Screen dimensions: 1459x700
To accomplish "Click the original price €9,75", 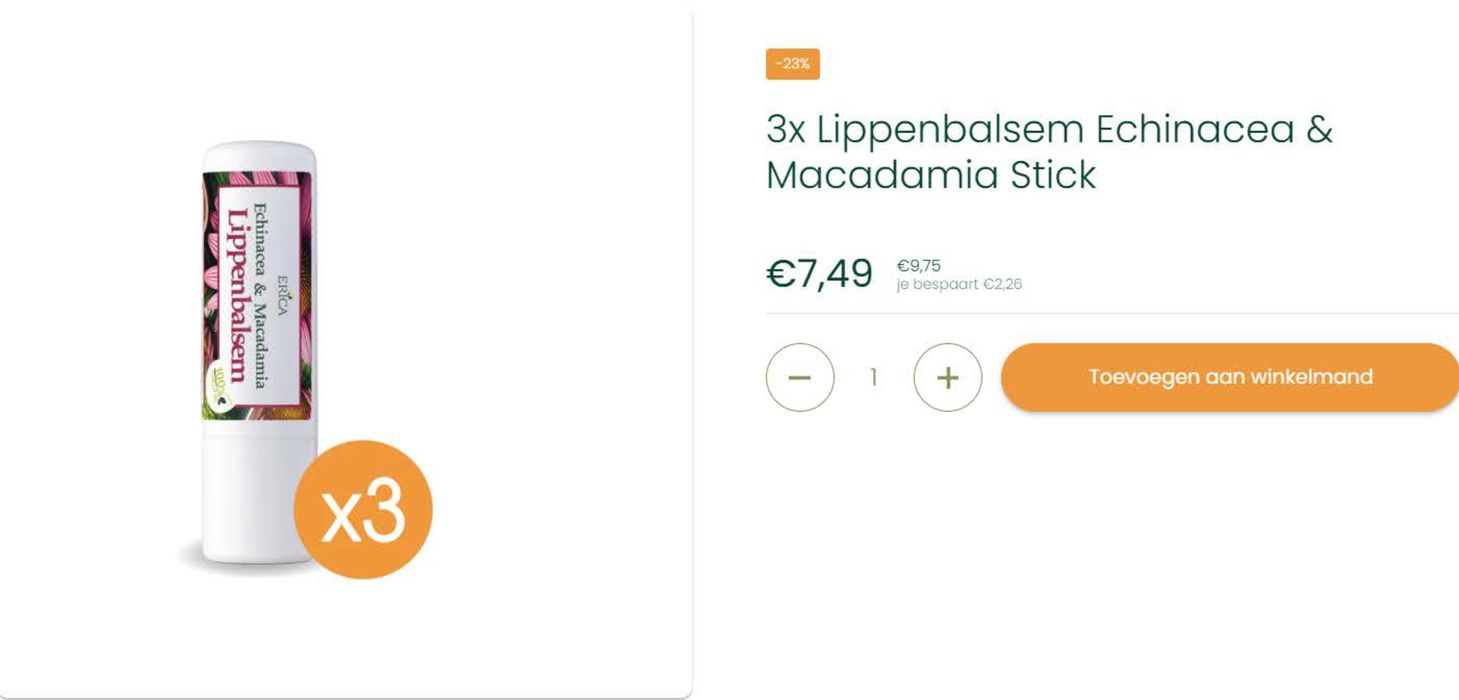I will tap(918, 266).
